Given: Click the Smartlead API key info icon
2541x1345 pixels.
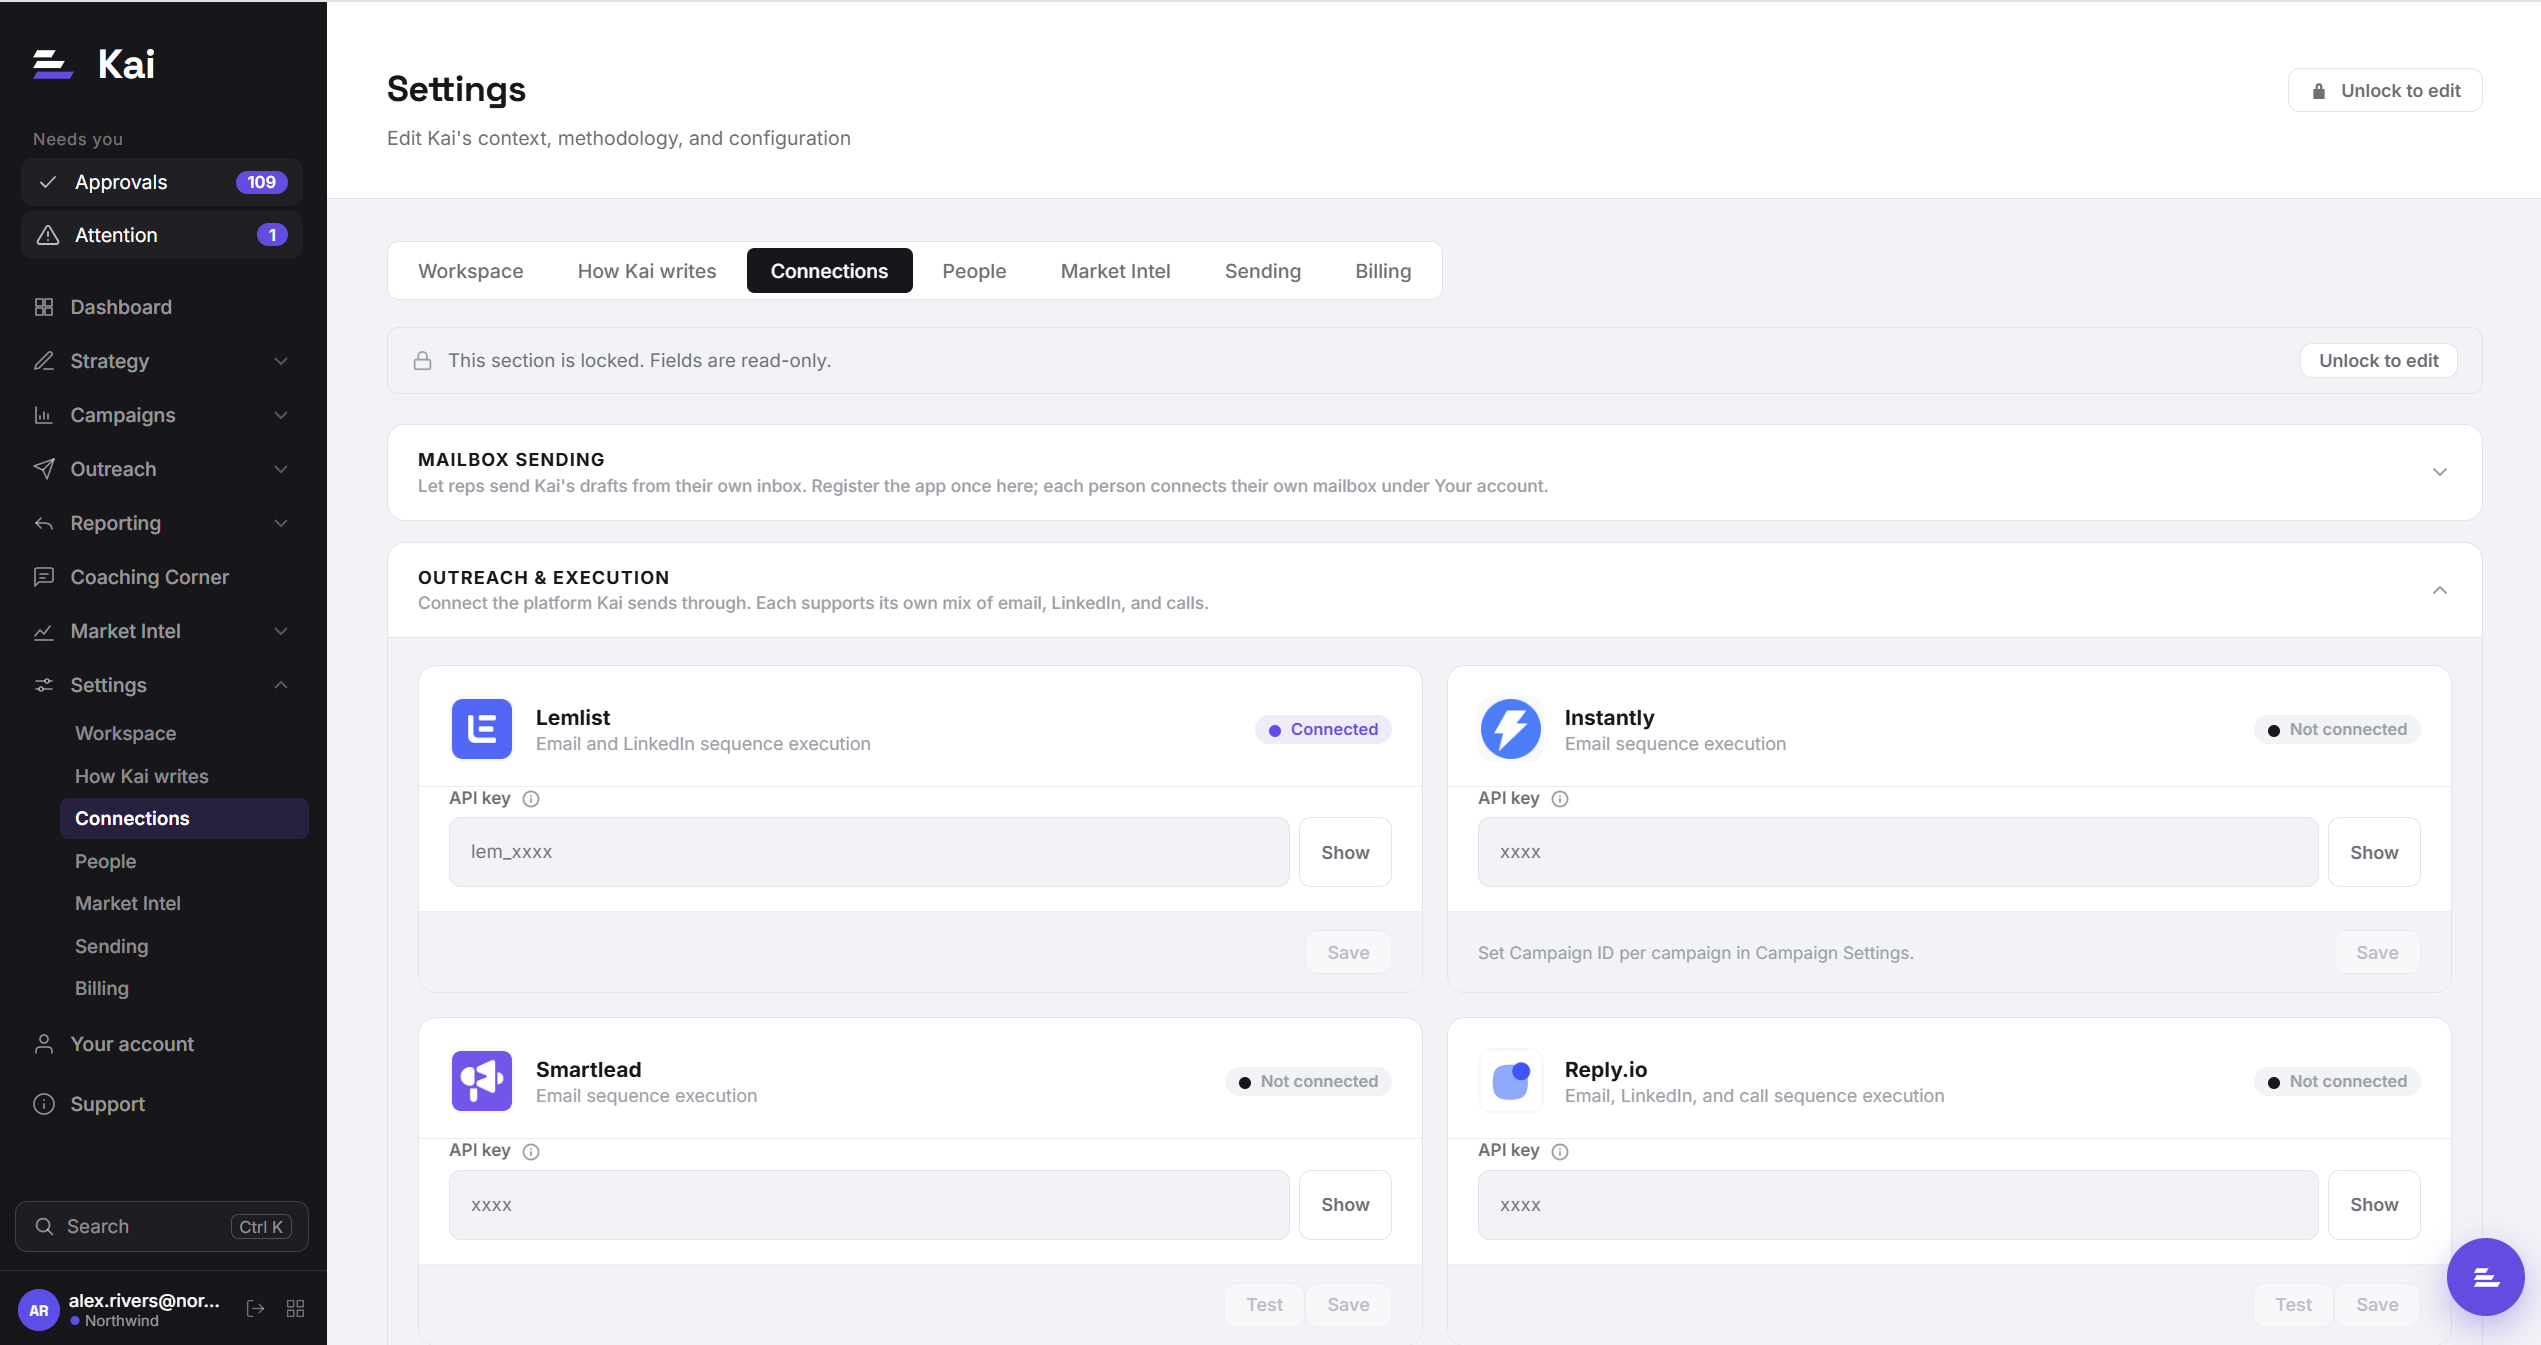Looking at the screenshot, I should [x=531, y=1151].
